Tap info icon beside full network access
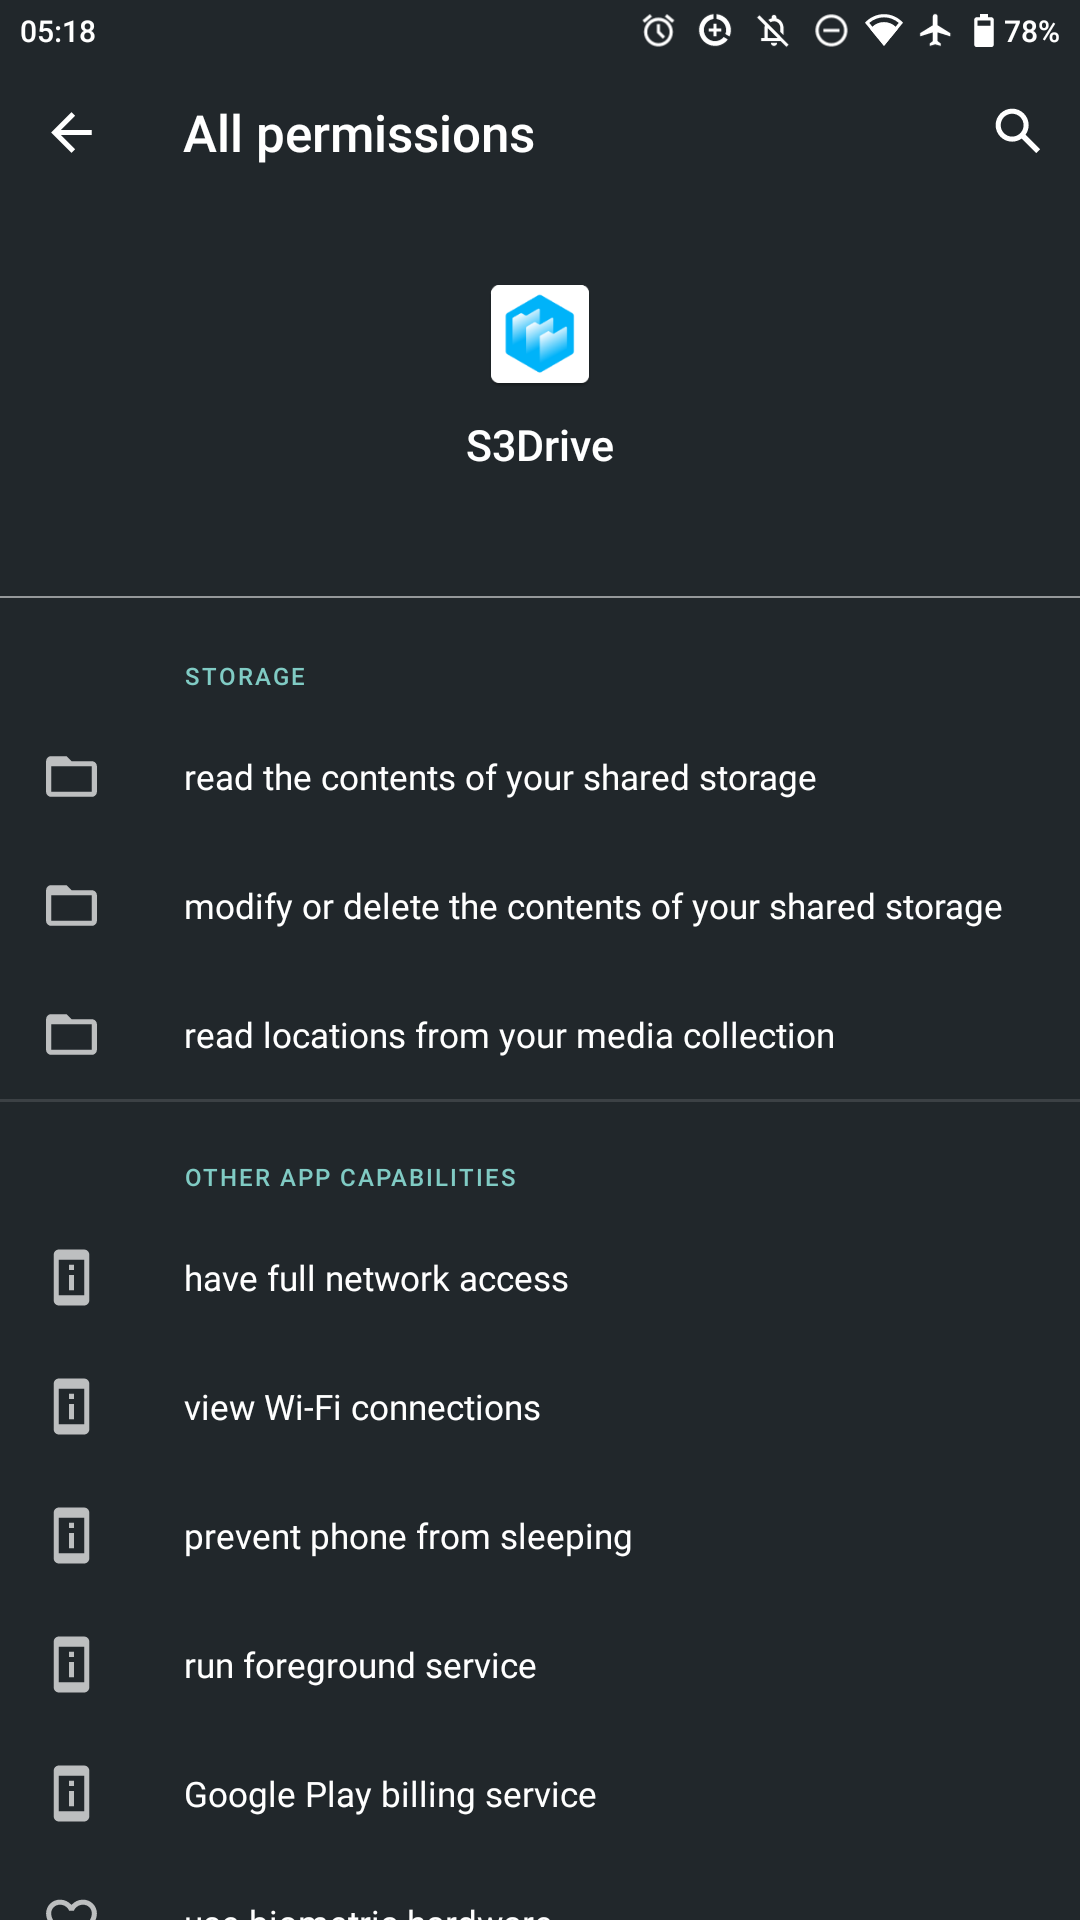Image resolution: width=1080 pixels, height=1920 pixels. (71, 1278)
